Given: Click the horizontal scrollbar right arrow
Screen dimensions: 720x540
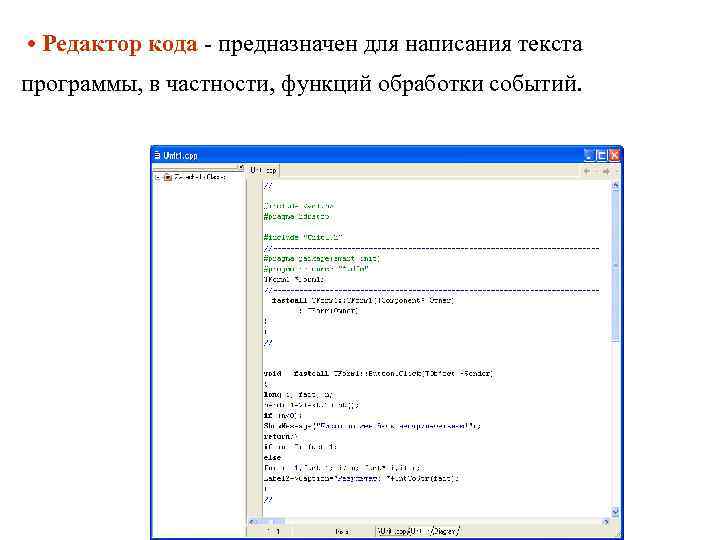Looking at the screenshot, I should click(x=606, y=522).
